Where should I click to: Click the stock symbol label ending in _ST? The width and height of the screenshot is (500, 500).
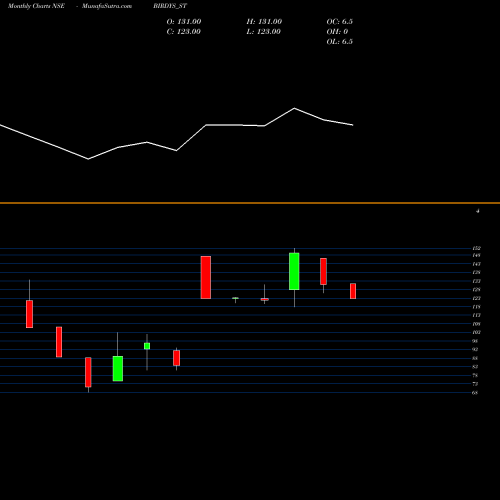click(170, 6)
